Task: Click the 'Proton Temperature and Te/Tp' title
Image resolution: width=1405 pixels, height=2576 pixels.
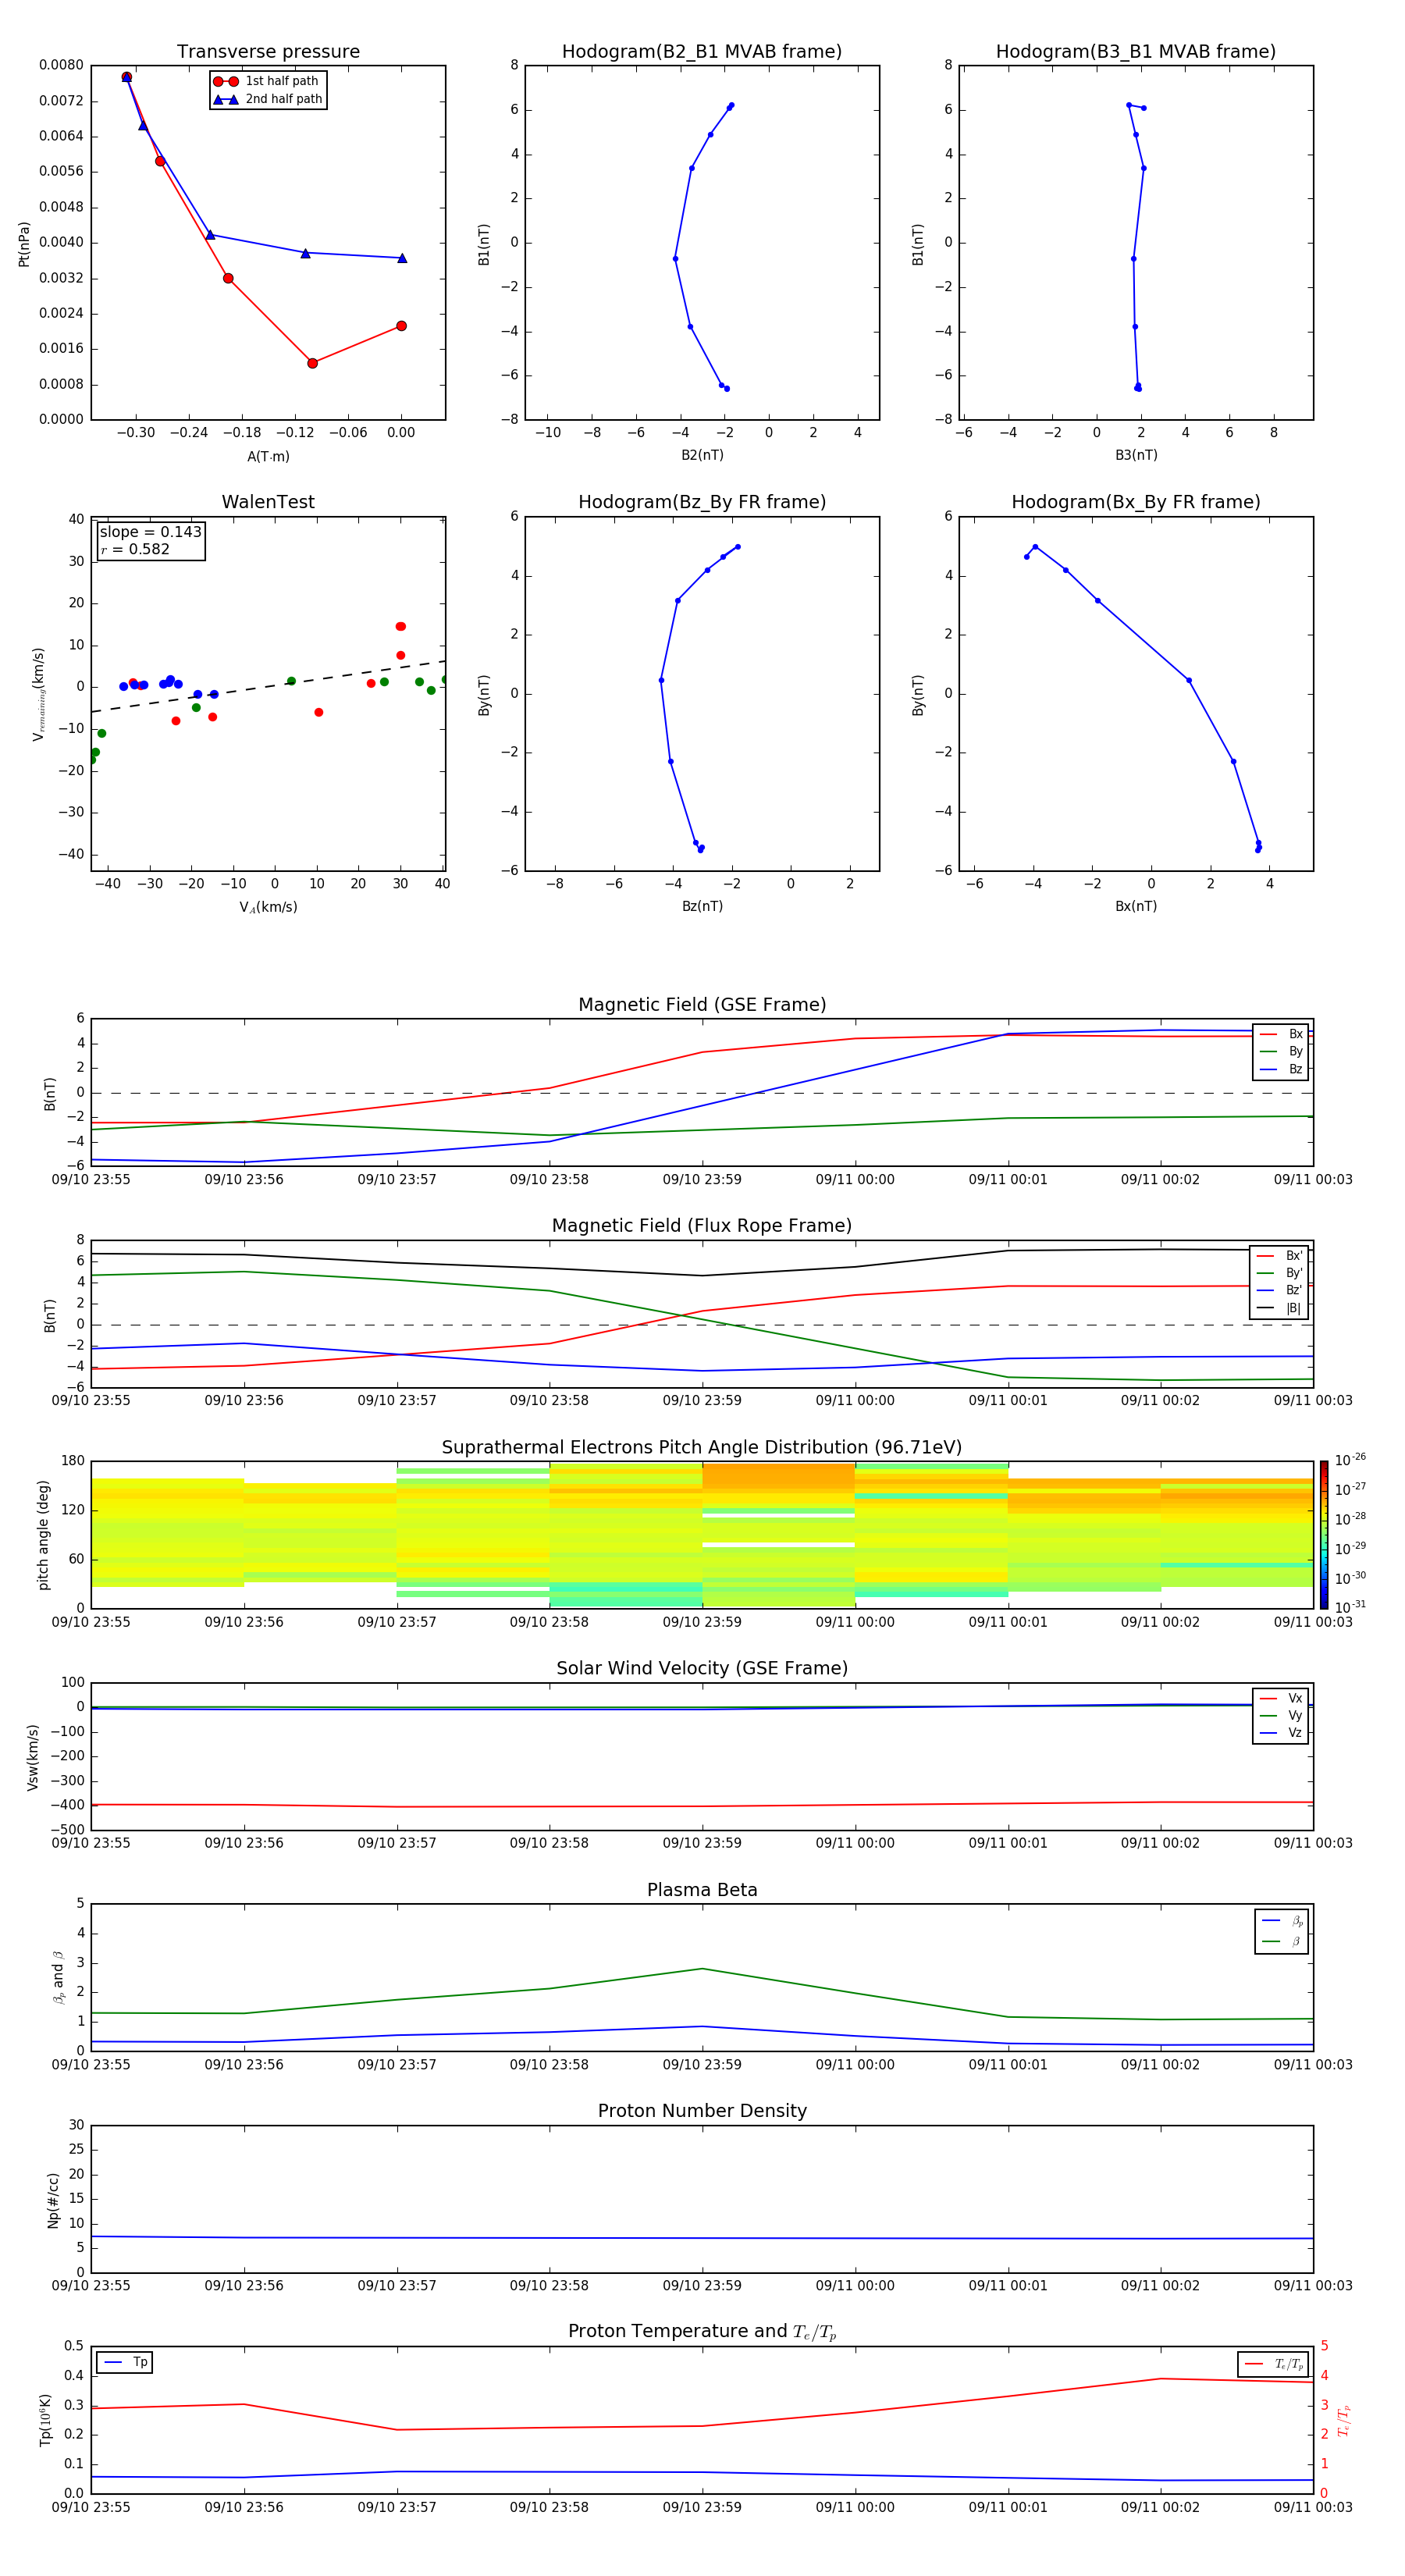Action: point(702,2331)
